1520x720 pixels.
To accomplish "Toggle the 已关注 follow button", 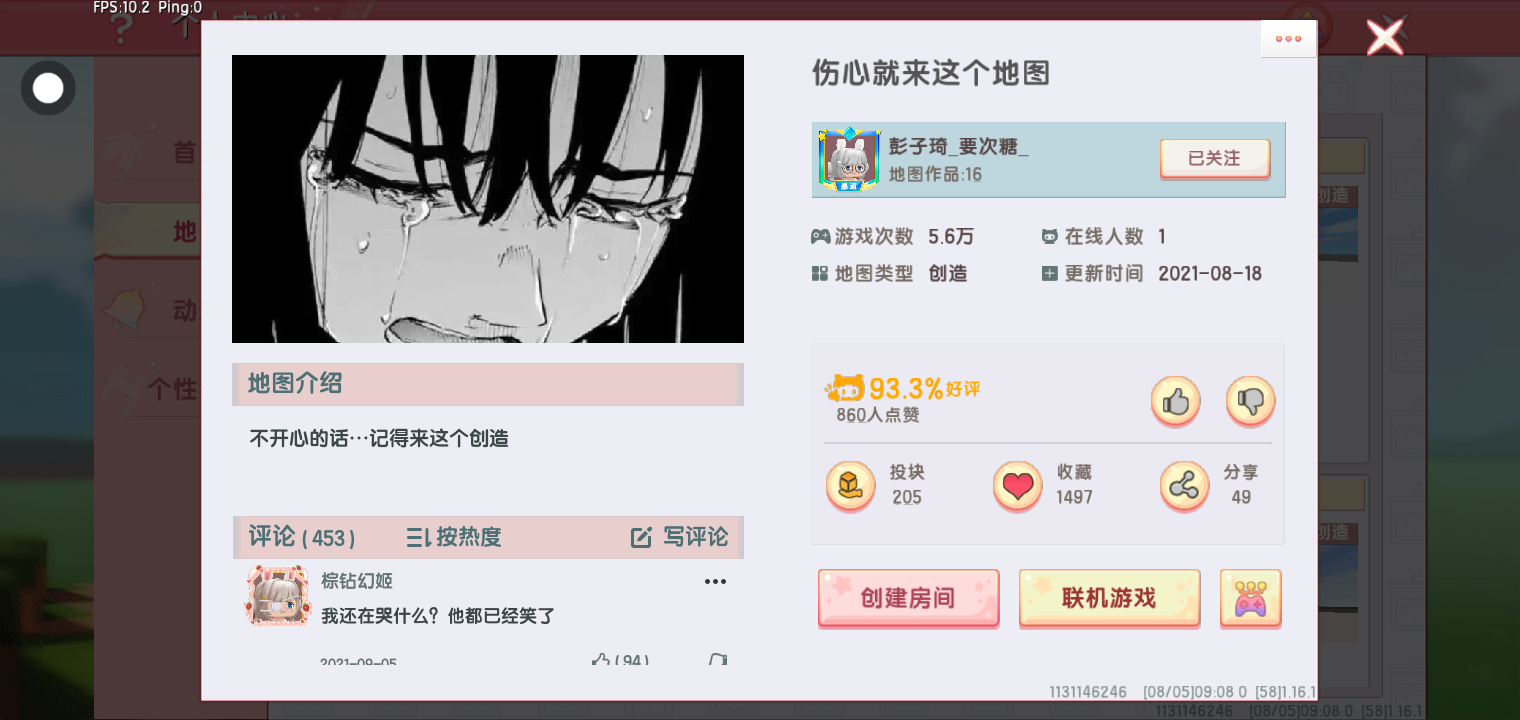I will pos(1215,158).
